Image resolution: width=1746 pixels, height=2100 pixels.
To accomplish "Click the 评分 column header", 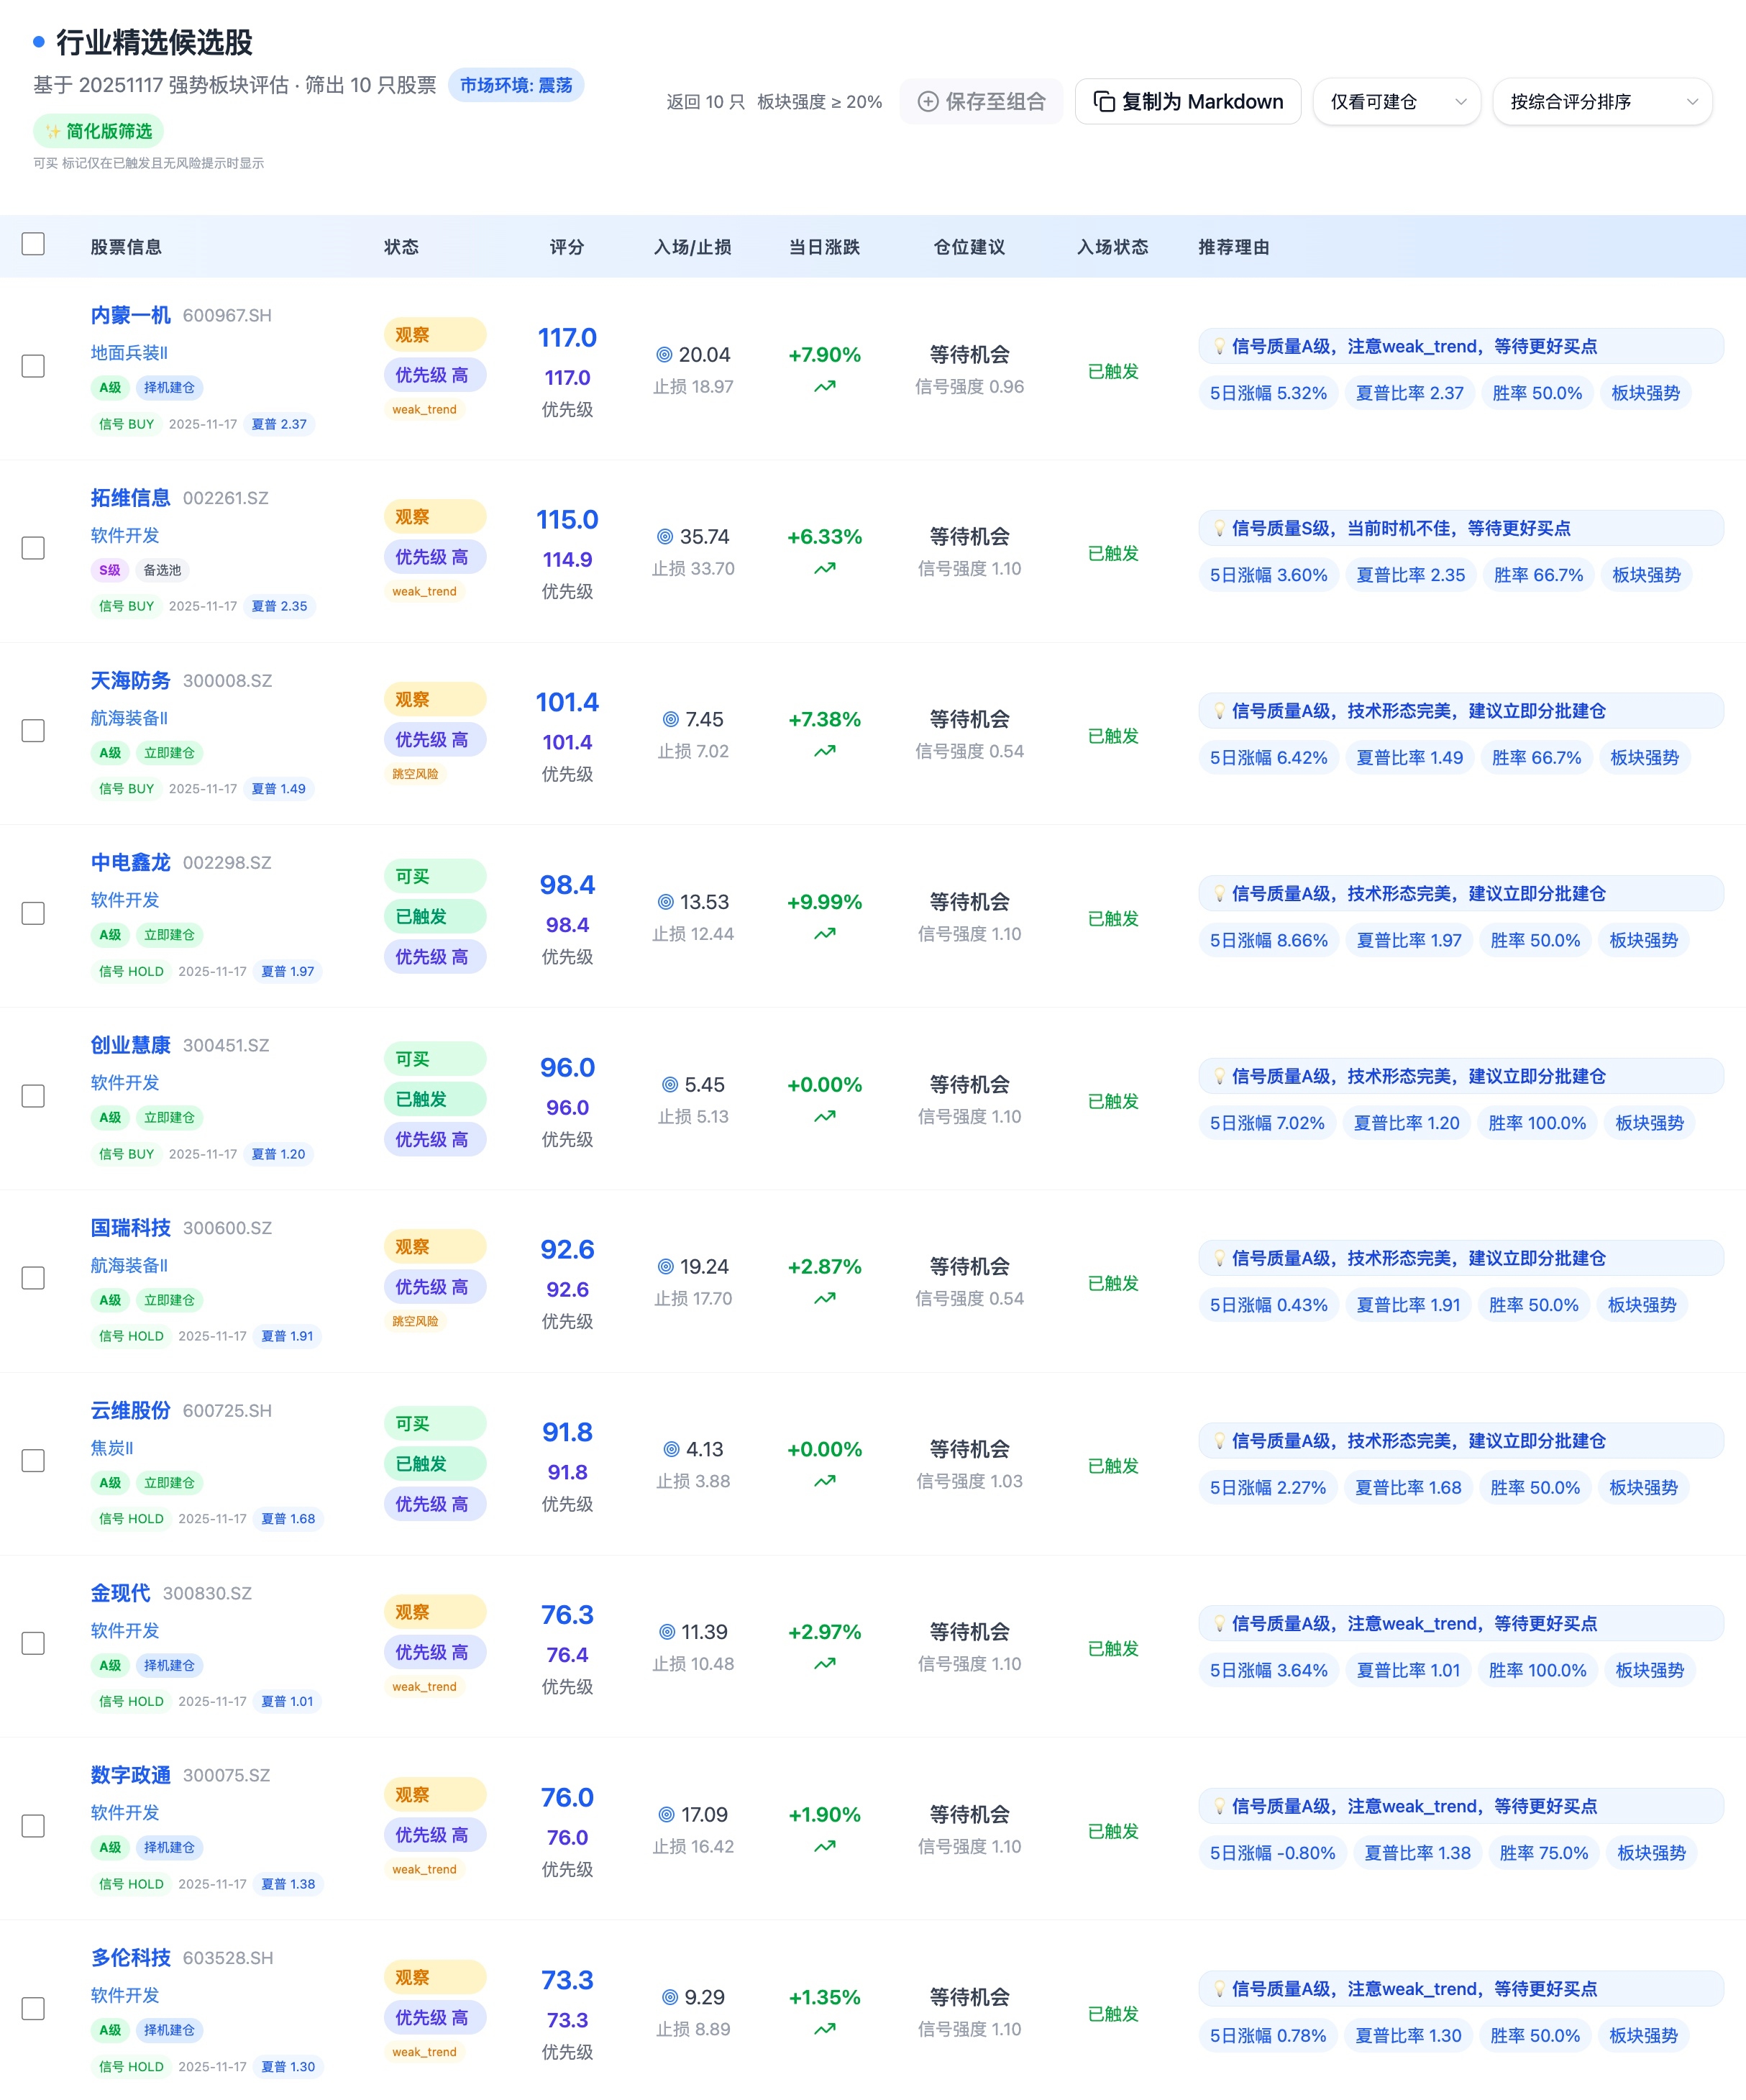I will [x=567, y=247].
